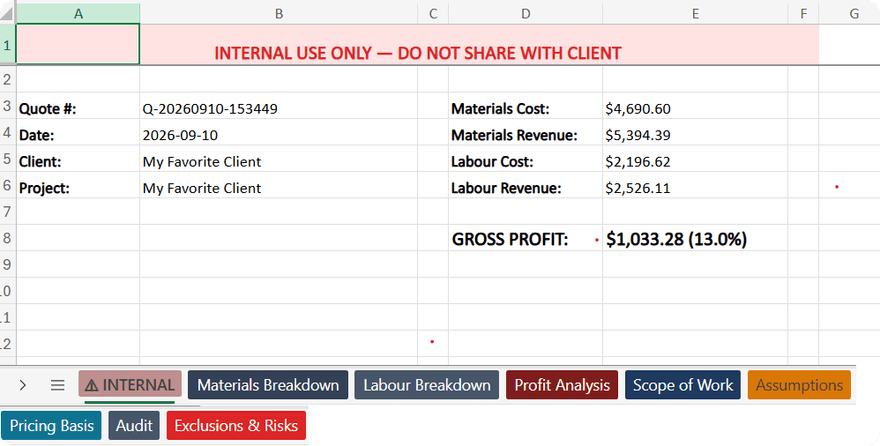Image resolution: width=880 pixels, height=446 pixels.
Task: Select row 8 header
Action: pos(7,238)
